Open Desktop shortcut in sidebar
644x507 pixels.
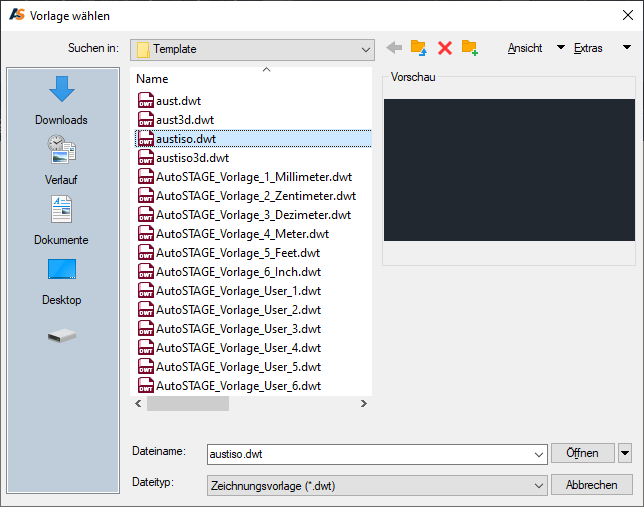pos(62,281)
